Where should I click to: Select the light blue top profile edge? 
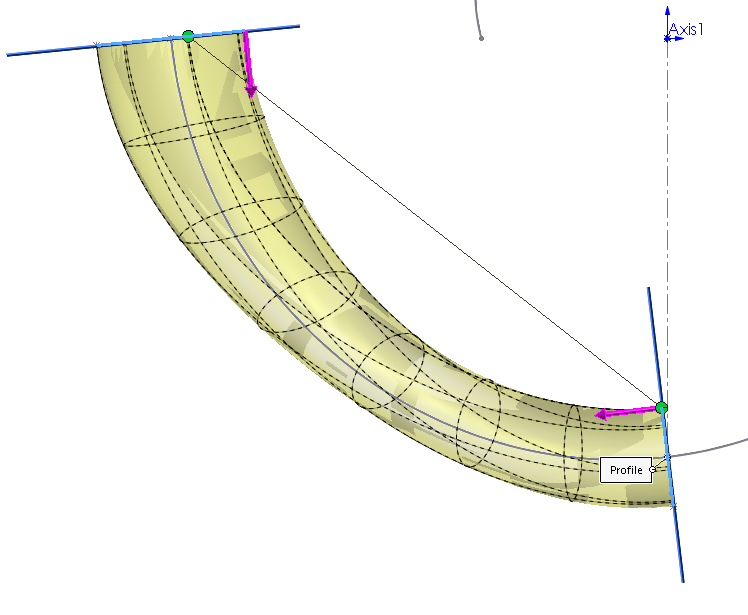tap(140, 41)
